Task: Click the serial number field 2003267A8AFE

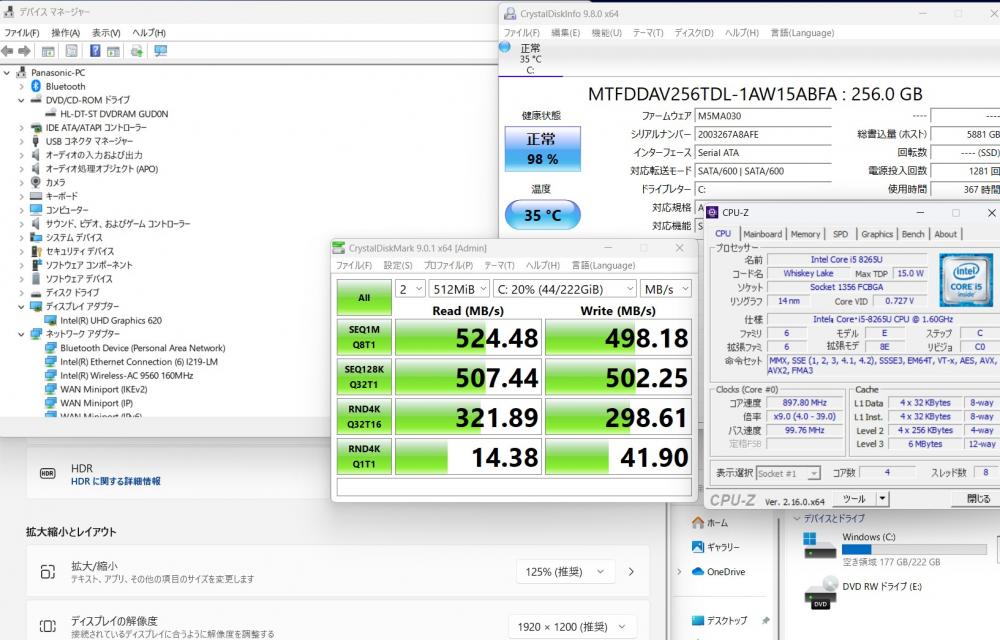Action: [763, 135]
